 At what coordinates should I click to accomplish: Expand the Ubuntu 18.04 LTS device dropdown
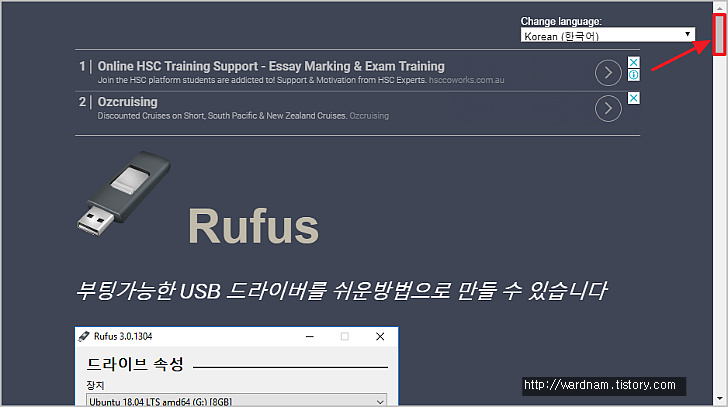(x=236, y=401)
